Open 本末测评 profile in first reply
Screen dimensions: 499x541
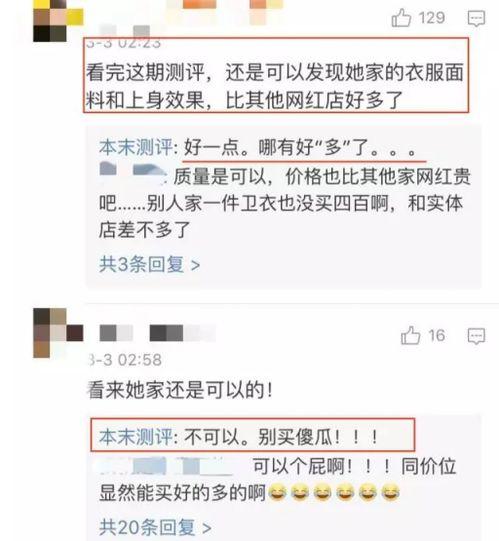[135, 147]
